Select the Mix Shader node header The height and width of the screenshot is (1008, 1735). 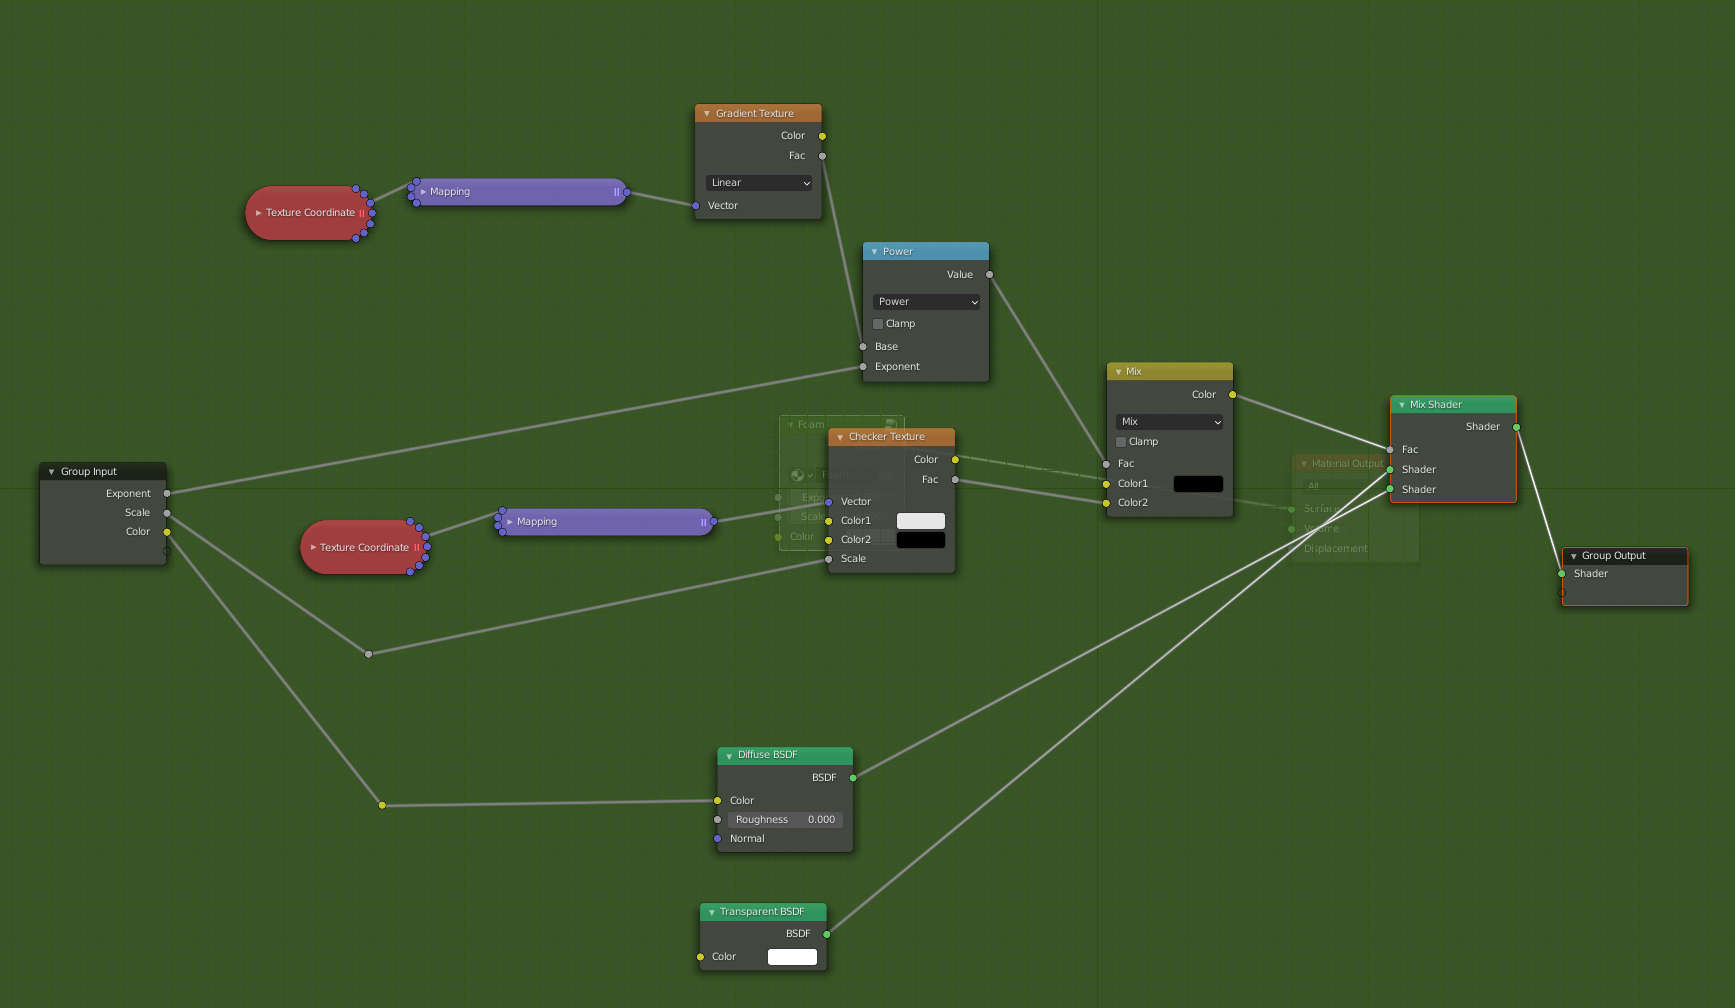pos(1453,405)
